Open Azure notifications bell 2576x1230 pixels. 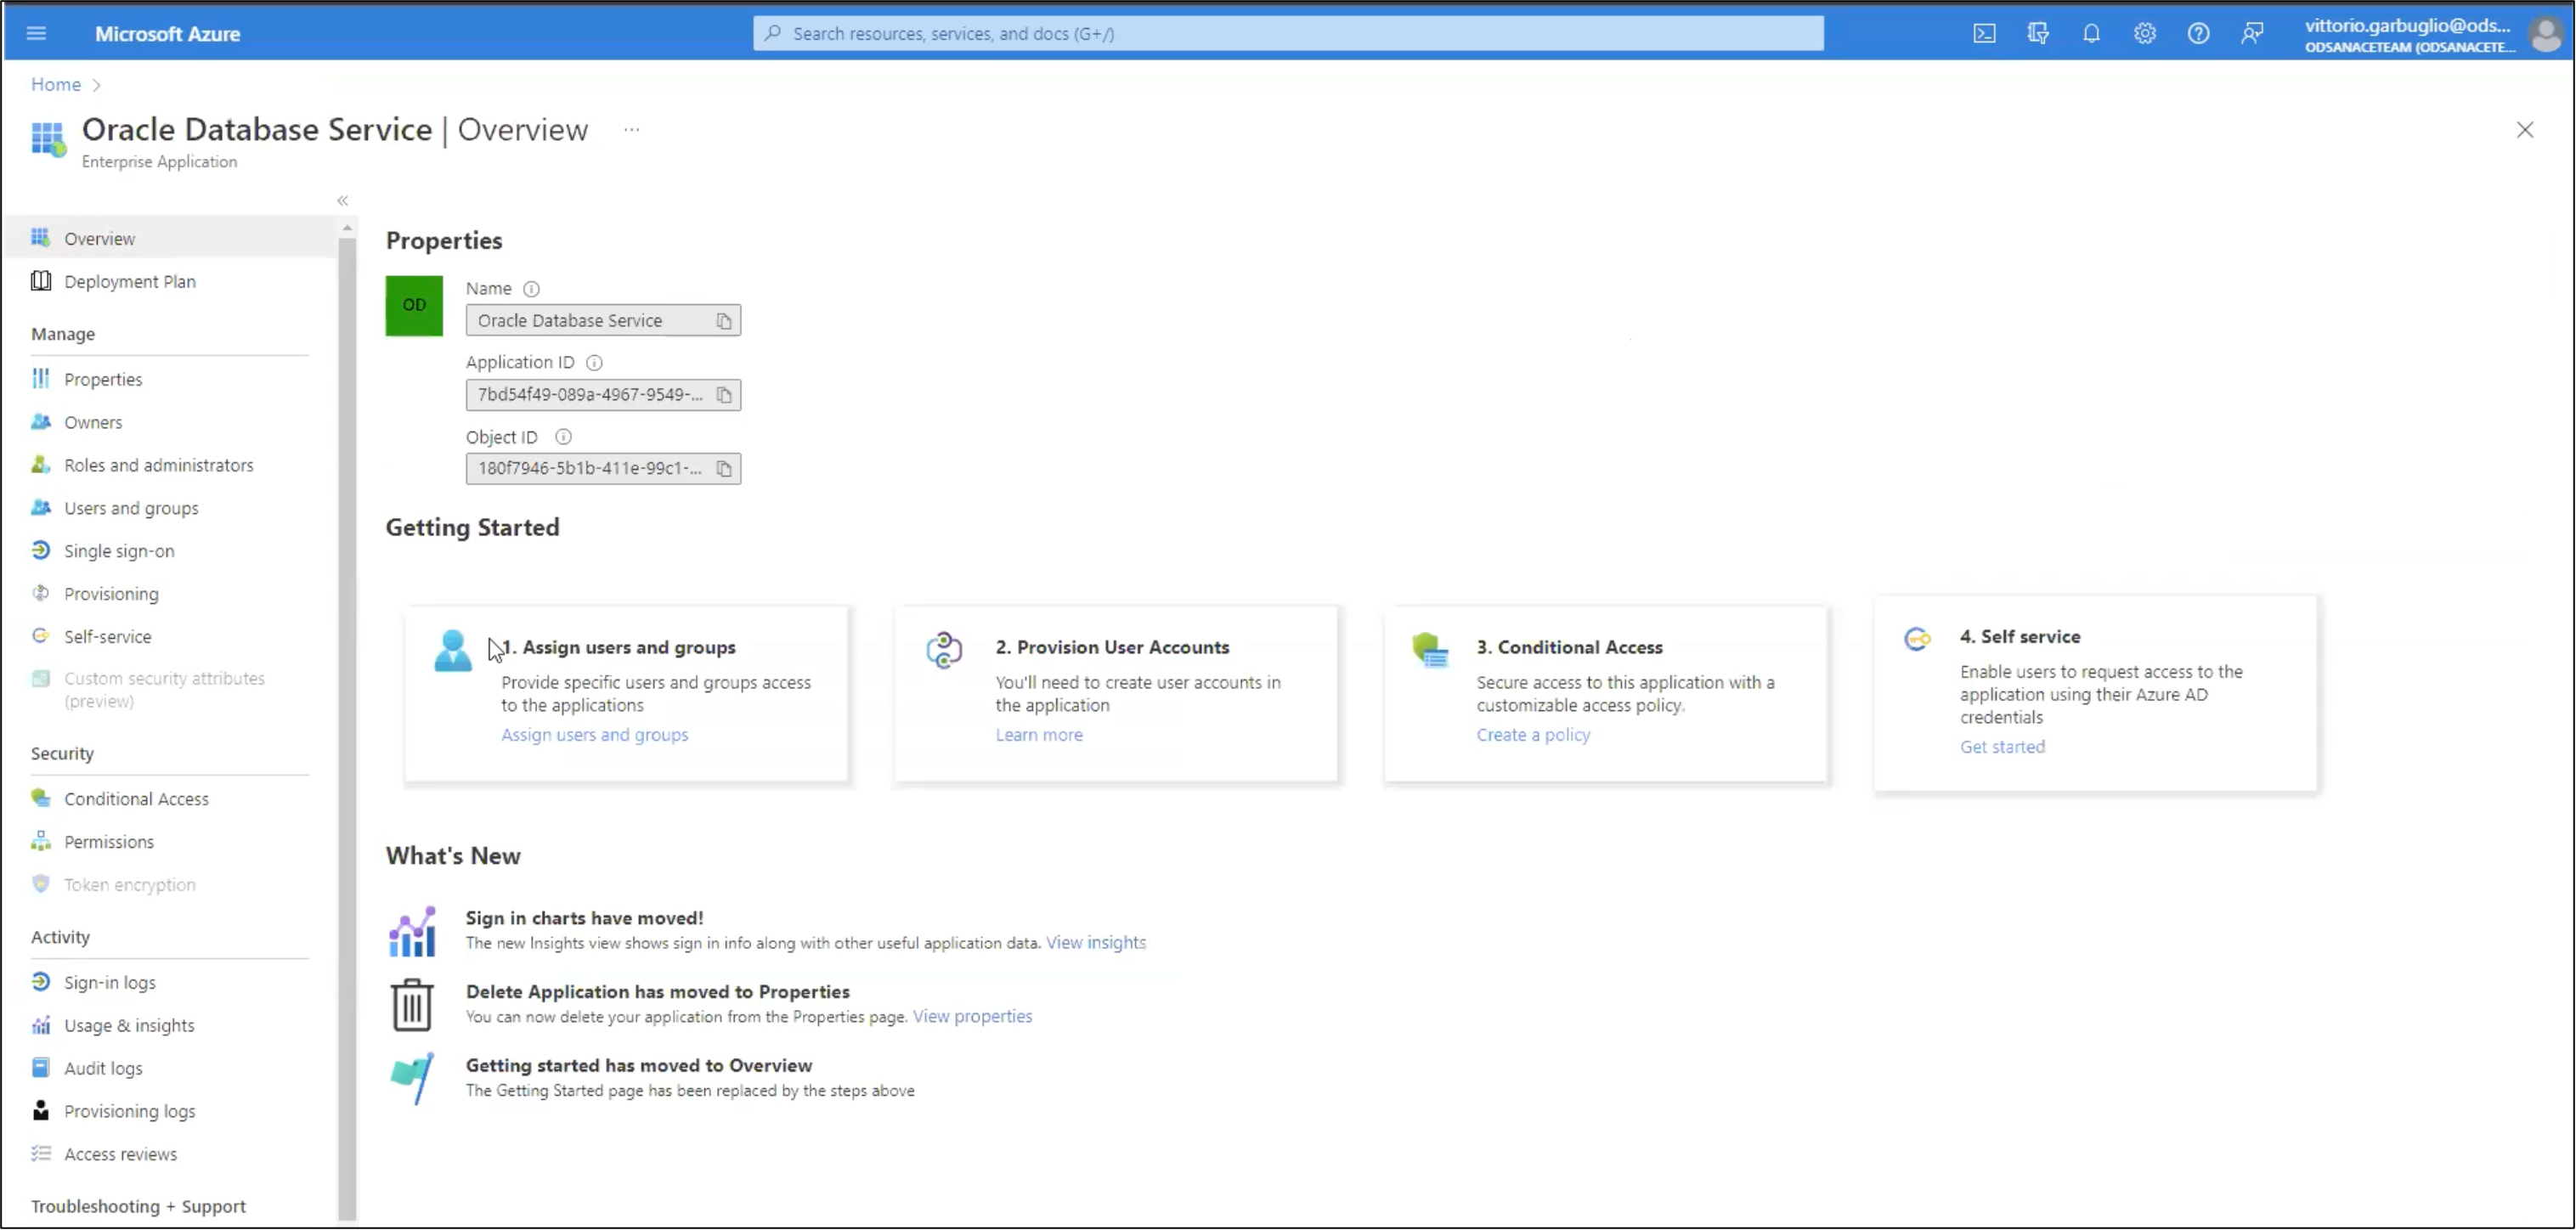pos(2091,33)
